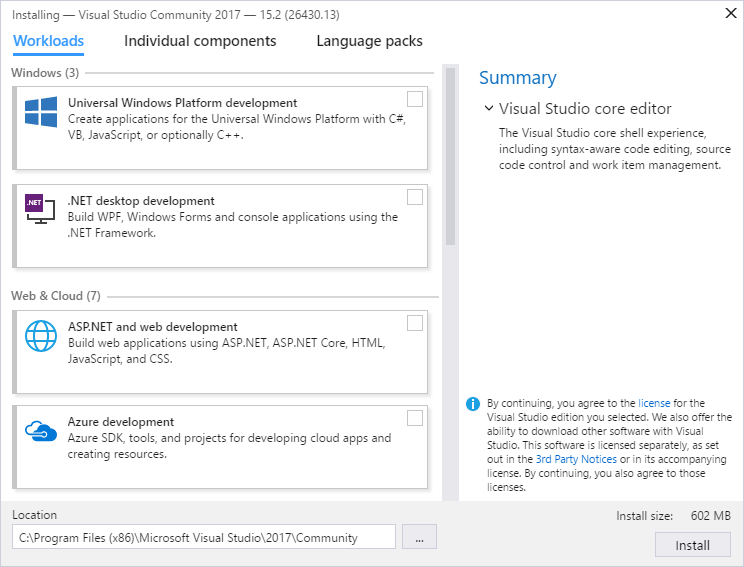The width and height of the screenshot is (744, 567).
Task: Open Workloads tab
Action: point(48,41)
